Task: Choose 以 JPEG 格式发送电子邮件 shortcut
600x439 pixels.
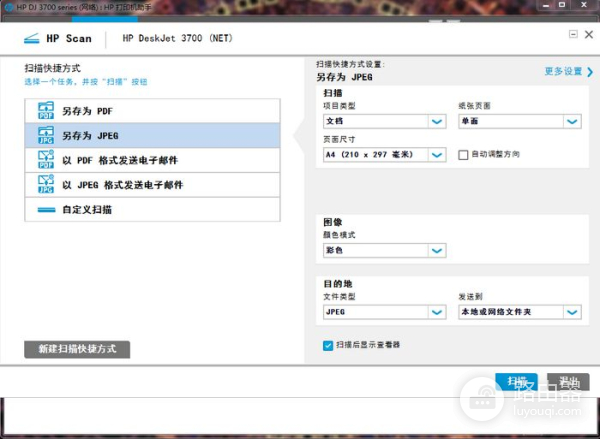Action: (152, 185)
